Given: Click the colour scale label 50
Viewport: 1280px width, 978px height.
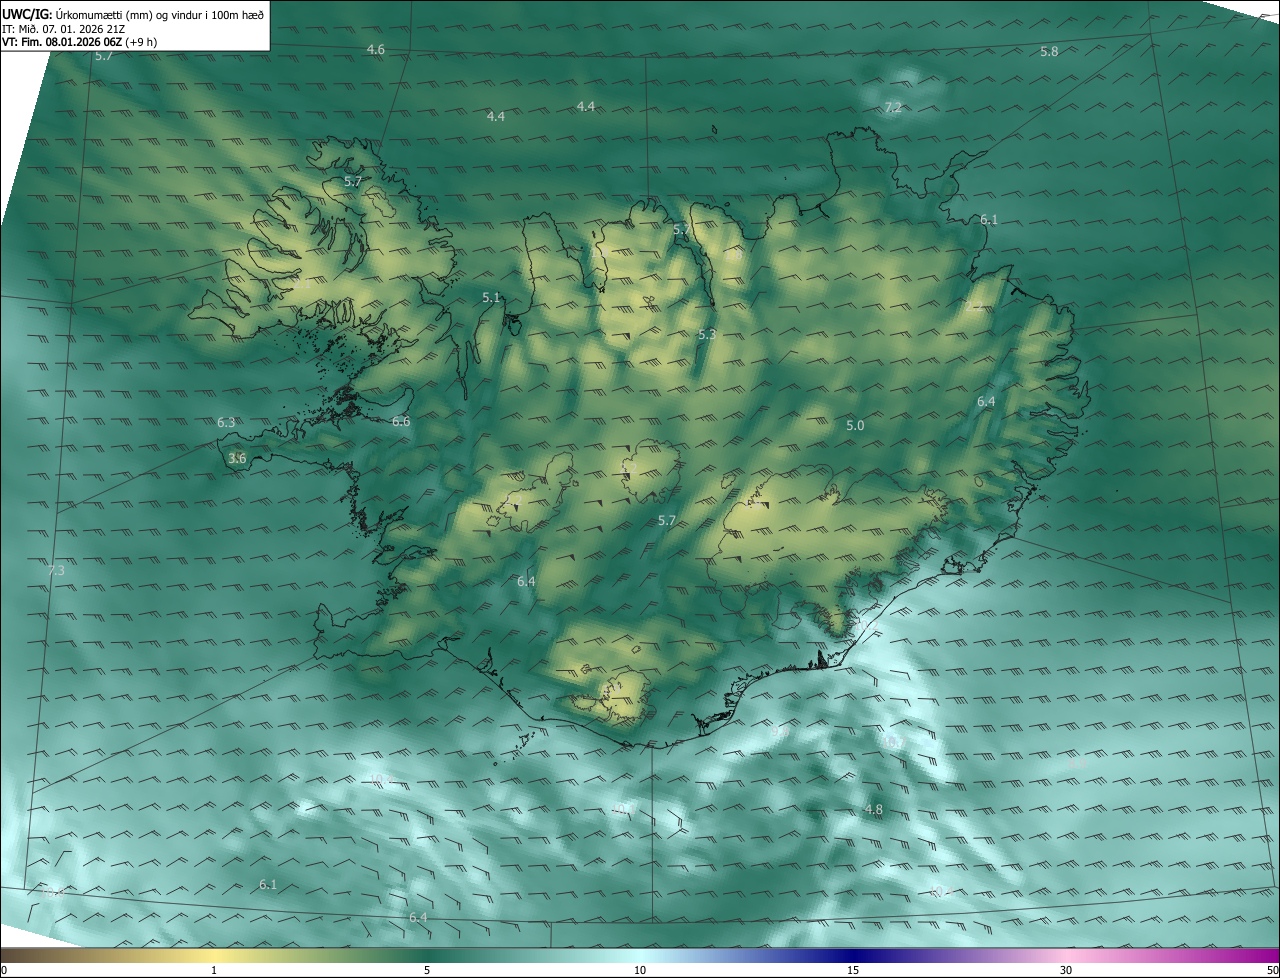Looking at the screenshot, I should [1272, 970].
